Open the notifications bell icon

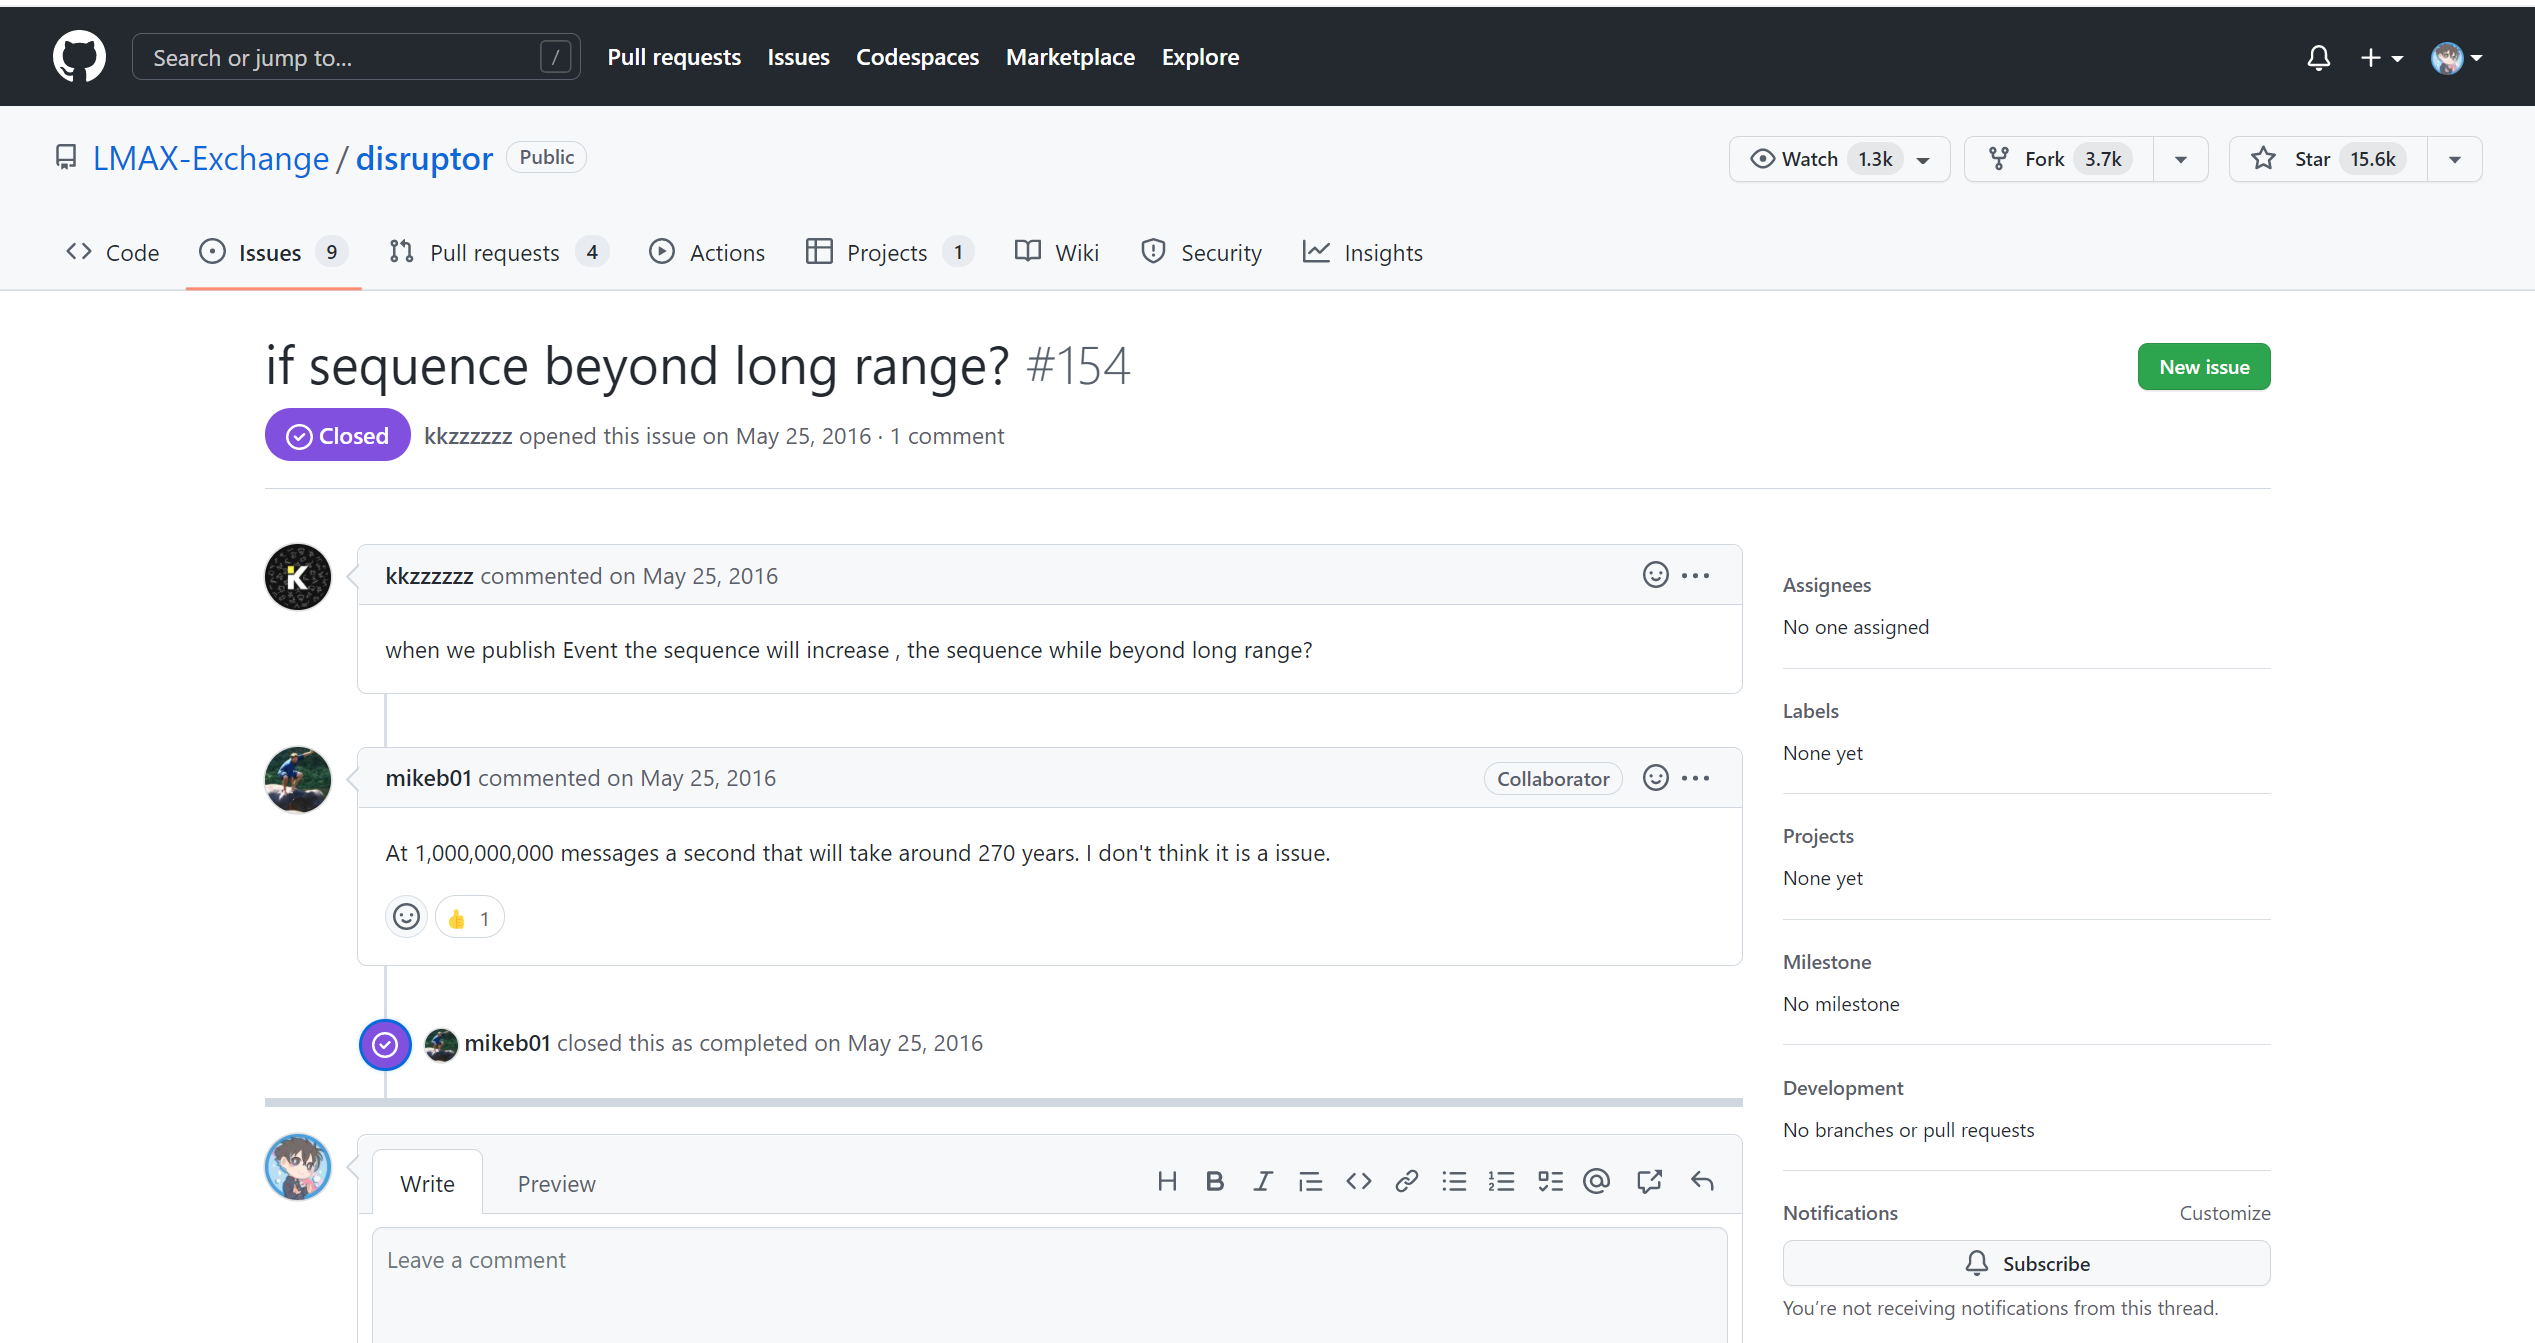click(2318, 57)
